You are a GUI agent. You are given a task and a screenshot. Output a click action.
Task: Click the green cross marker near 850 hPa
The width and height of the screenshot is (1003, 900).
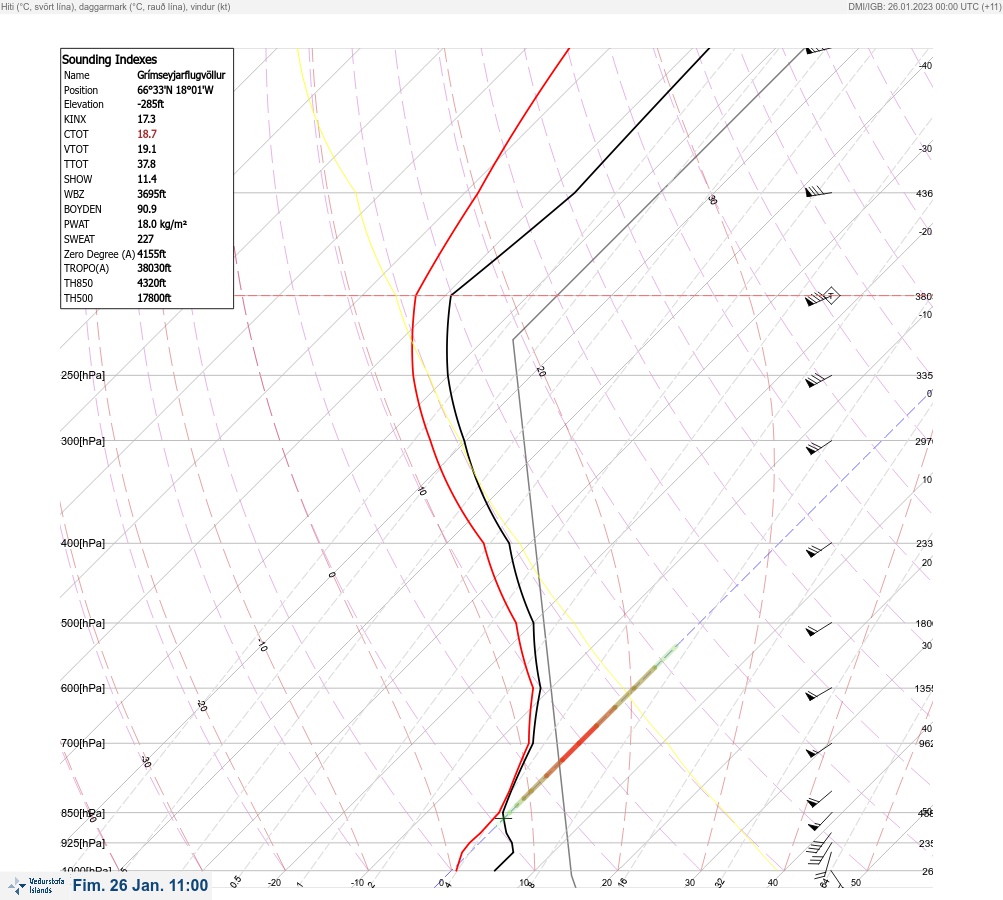(x=503, y=817)
